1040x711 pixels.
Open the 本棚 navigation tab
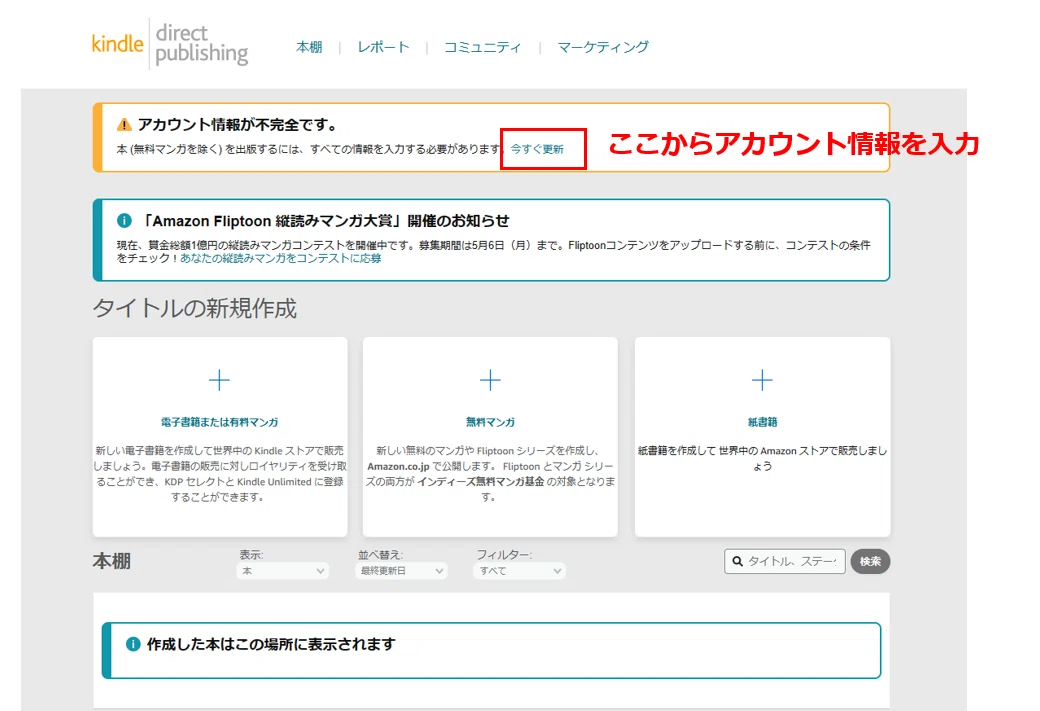pos(309,47)
